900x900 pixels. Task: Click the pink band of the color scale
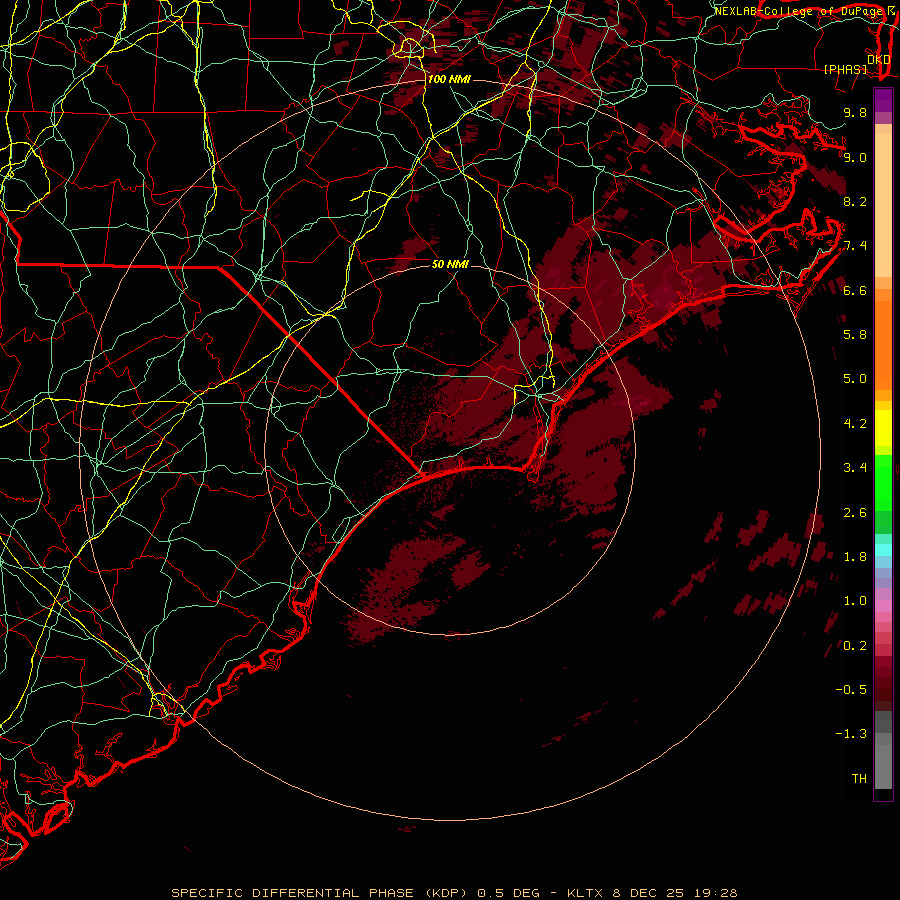point(883,606)
